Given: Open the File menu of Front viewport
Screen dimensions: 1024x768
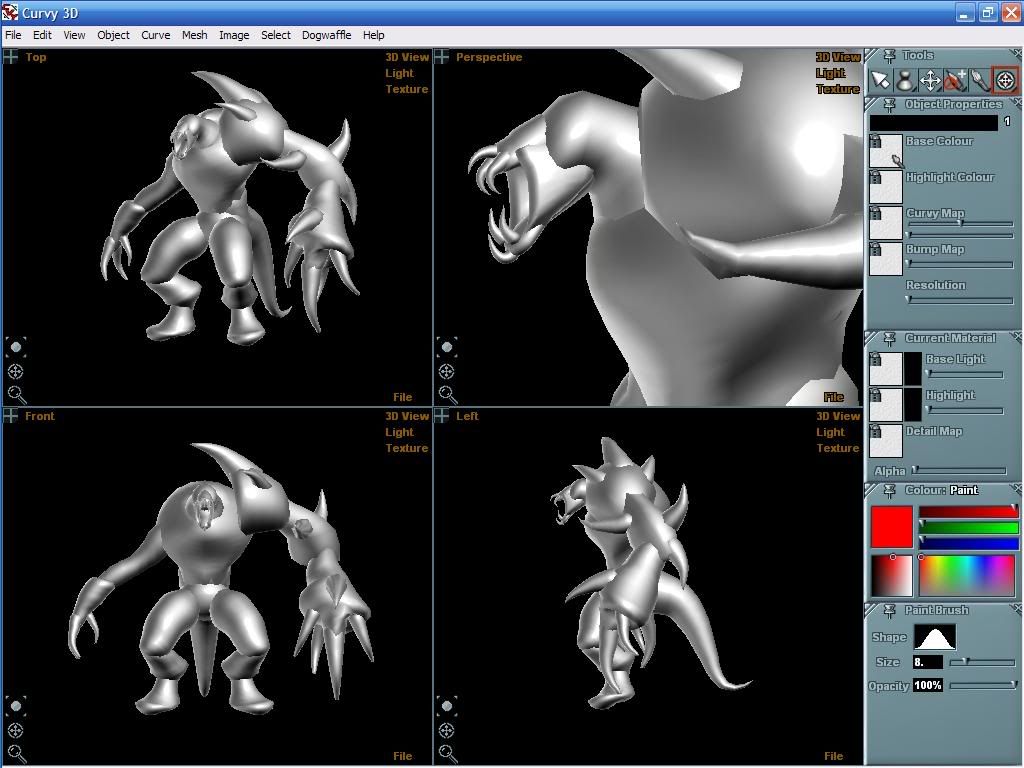Looking at the screenshot, I should (402, 756).
